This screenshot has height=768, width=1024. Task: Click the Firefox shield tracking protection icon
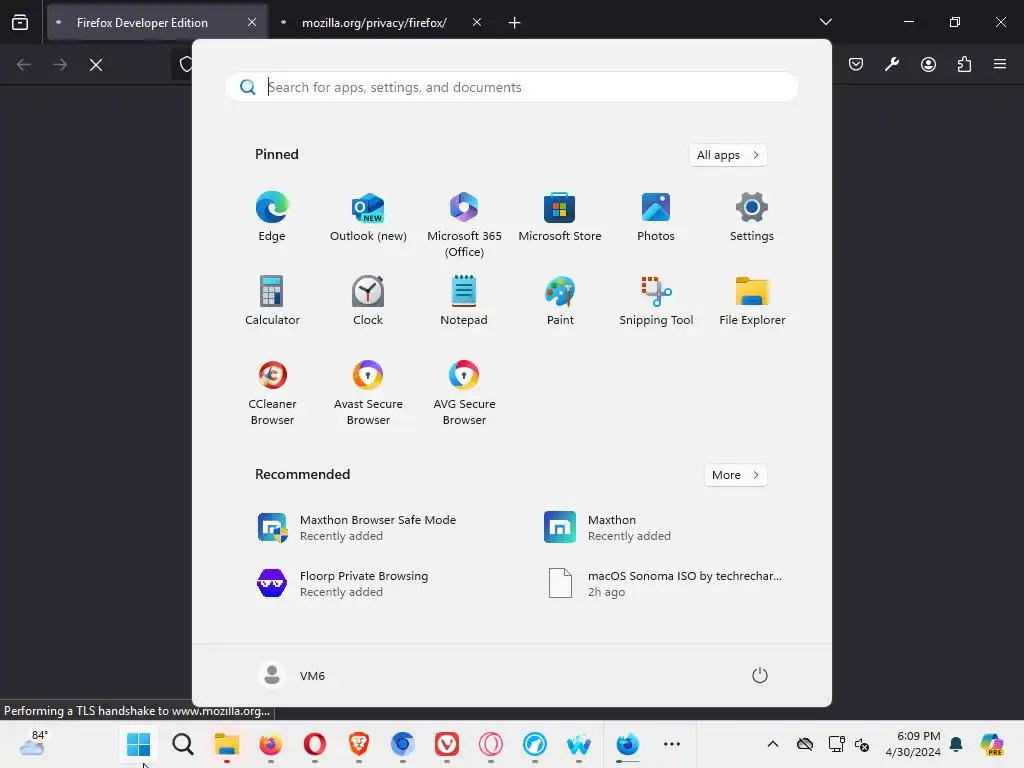(186, 64)
